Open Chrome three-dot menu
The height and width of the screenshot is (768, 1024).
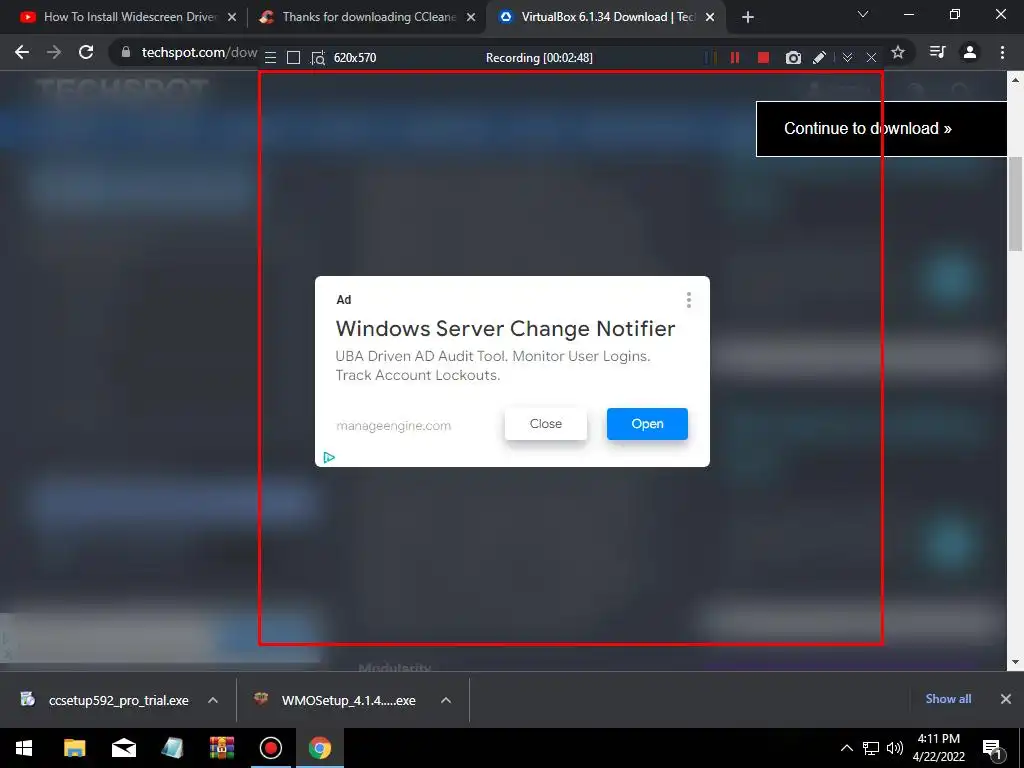point(1002,52)
